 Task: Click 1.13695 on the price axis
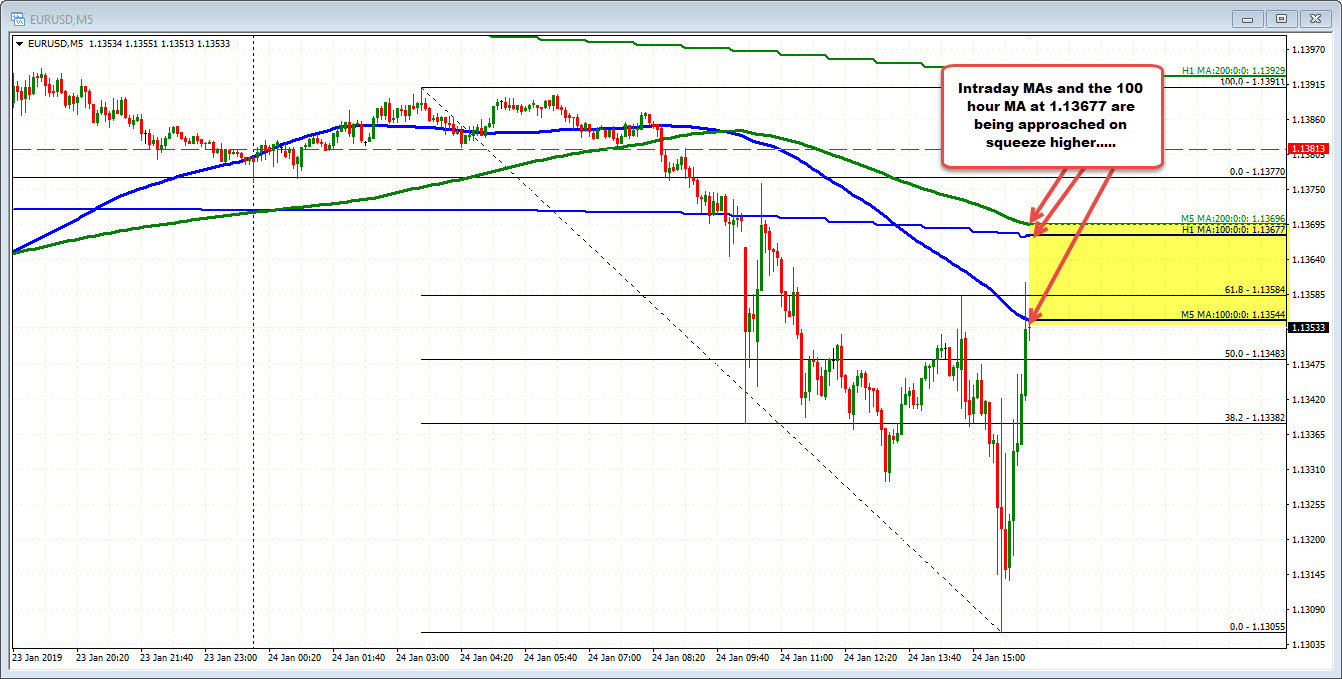pos(1310,224)
